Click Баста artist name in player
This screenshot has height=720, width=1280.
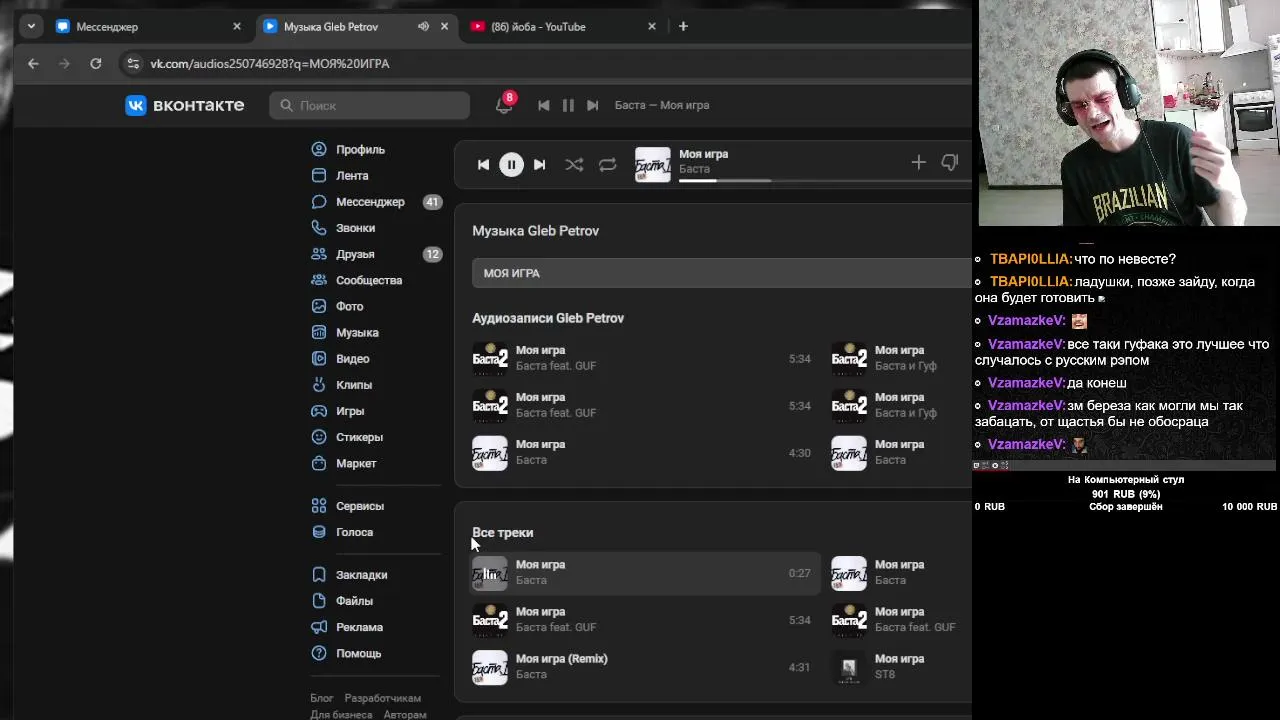(x=694, y=169)
